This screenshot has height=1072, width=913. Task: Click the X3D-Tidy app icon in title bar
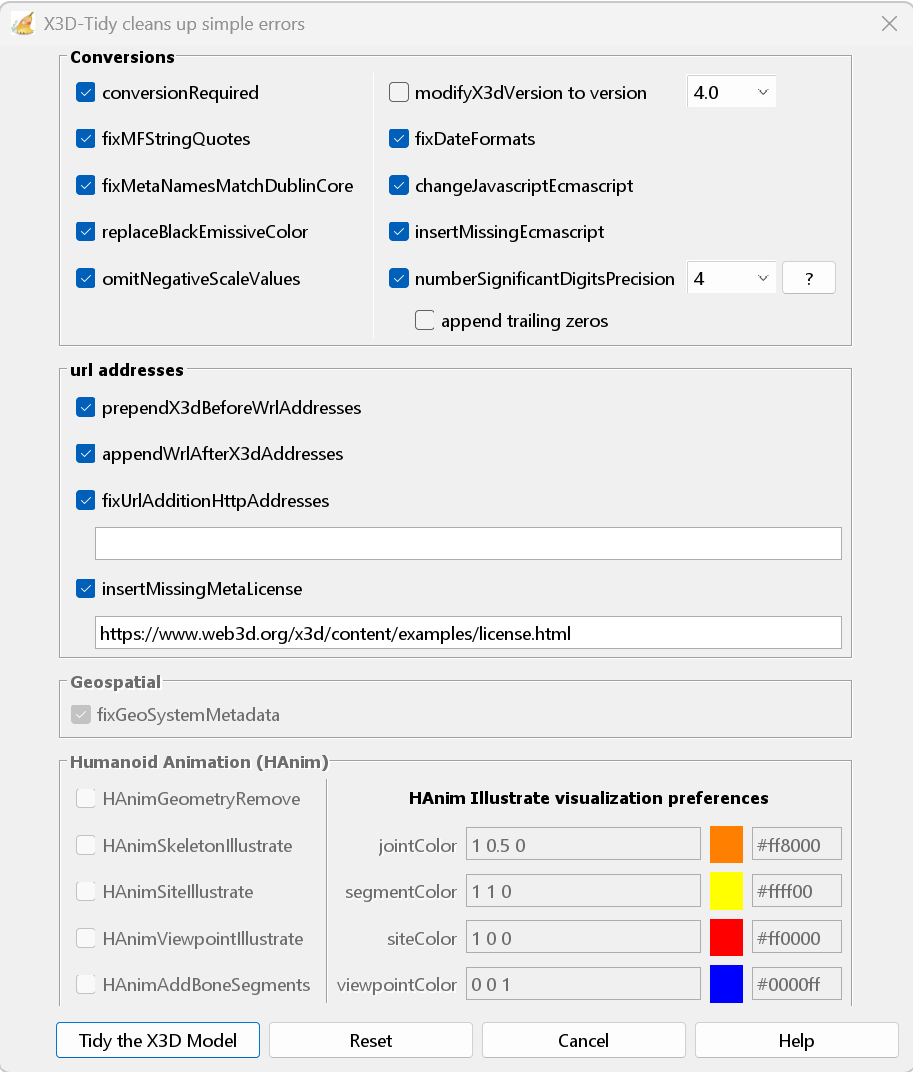[23, 24]
